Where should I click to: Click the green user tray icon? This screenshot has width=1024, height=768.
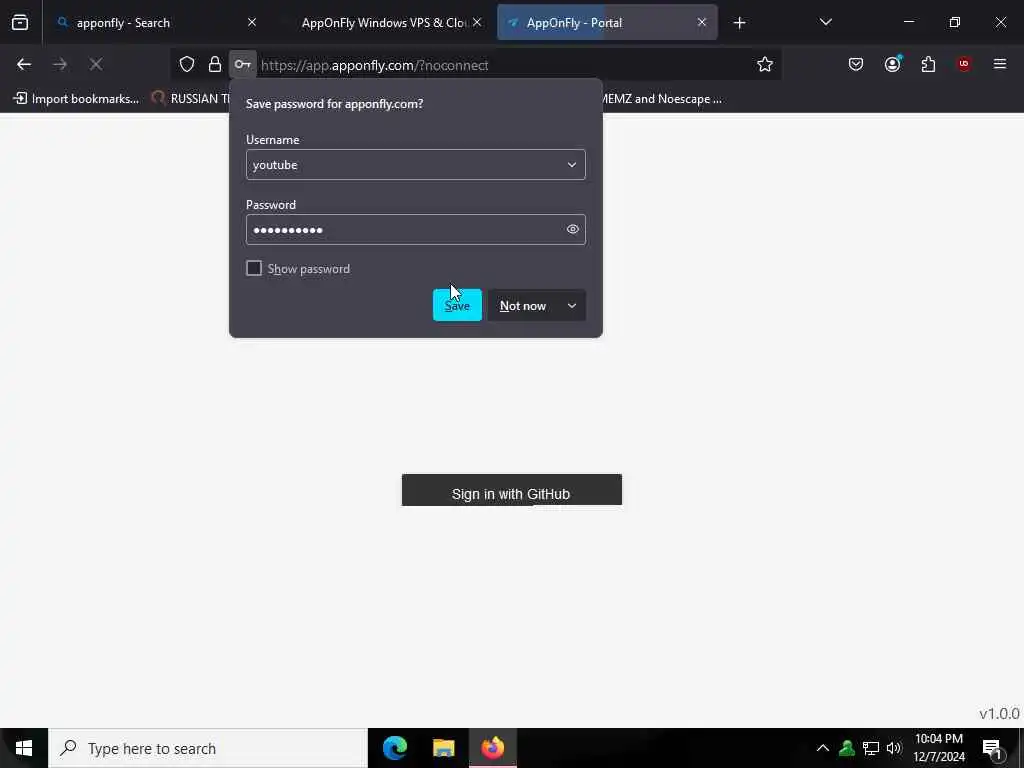coord(847,748)
